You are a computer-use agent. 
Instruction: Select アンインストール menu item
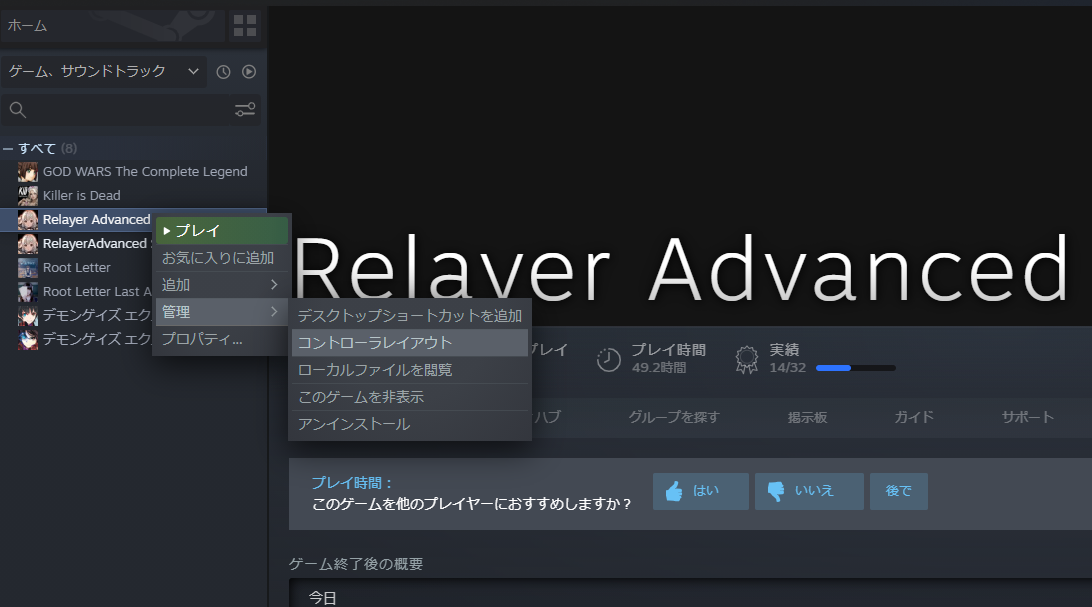coord(410,424)
